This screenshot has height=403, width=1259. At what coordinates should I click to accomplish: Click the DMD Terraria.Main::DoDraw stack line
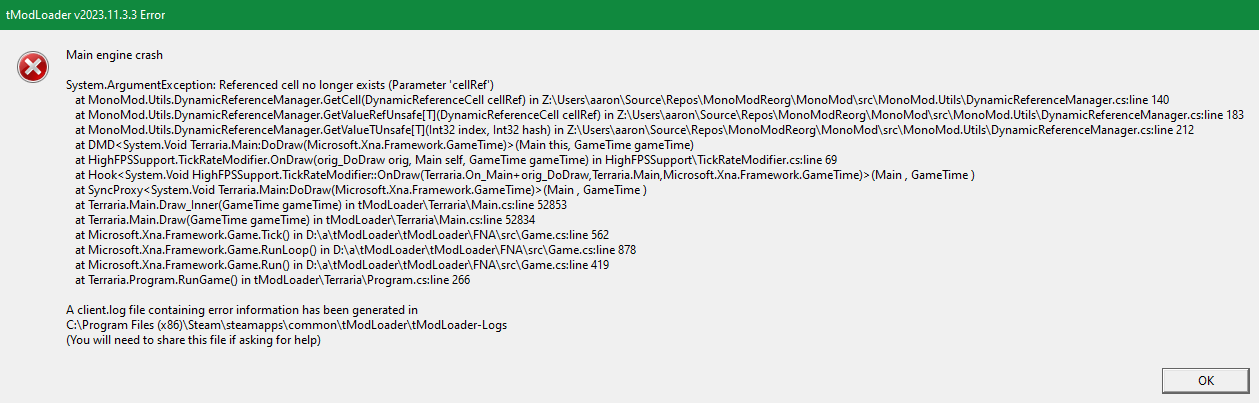click(384, 145)
